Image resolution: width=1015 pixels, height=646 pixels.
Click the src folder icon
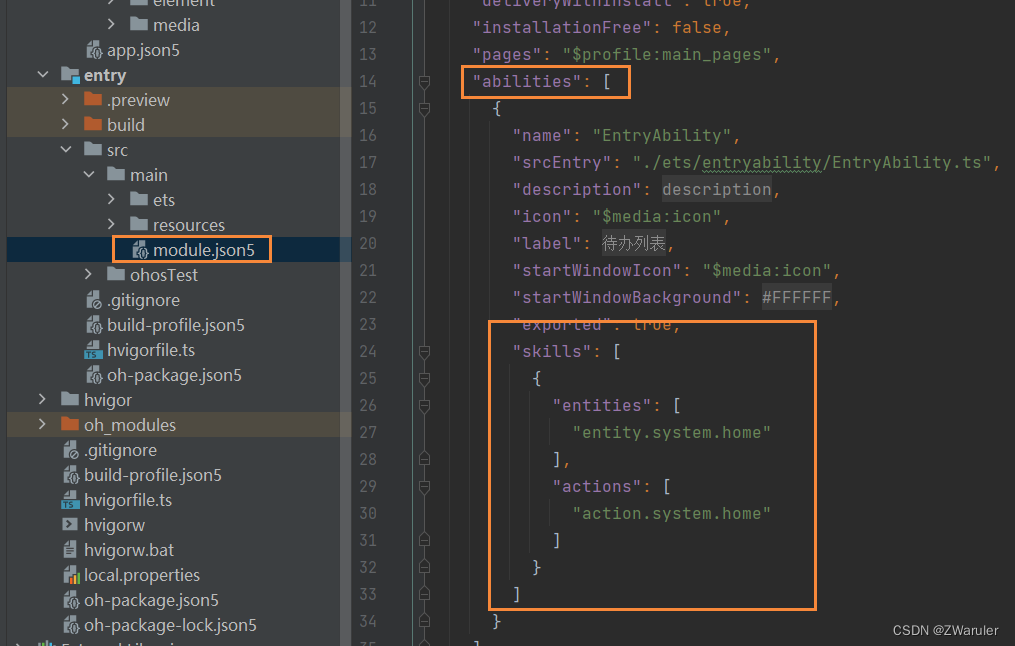point(93,150)
